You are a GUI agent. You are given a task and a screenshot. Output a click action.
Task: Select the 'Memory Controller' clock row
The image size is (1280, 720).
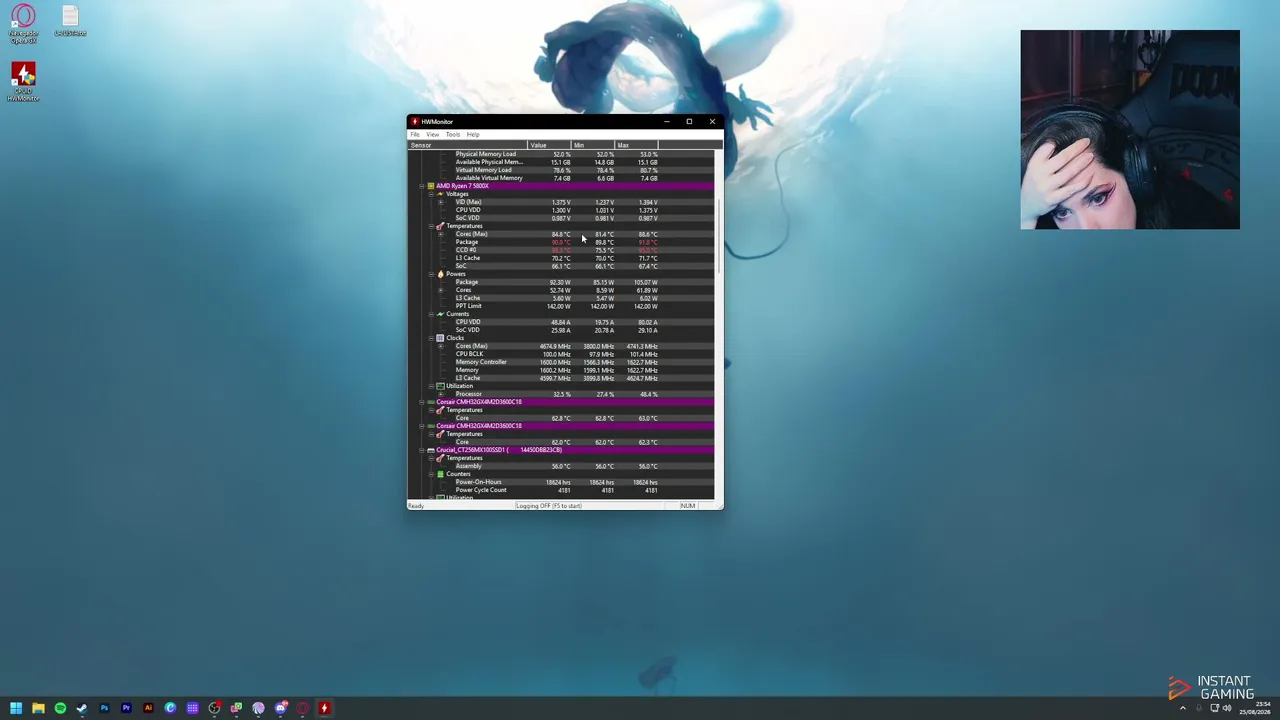click(561, 362)
